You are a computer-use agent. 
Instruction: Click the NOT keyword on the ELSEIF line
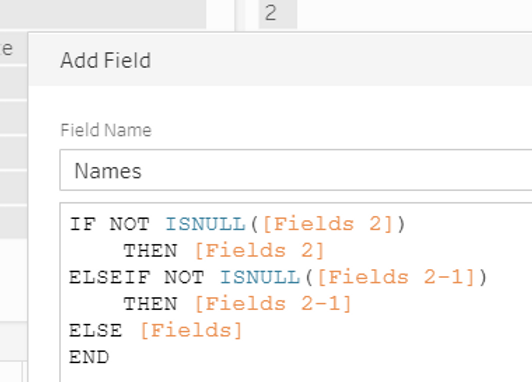tap(184, 277)
